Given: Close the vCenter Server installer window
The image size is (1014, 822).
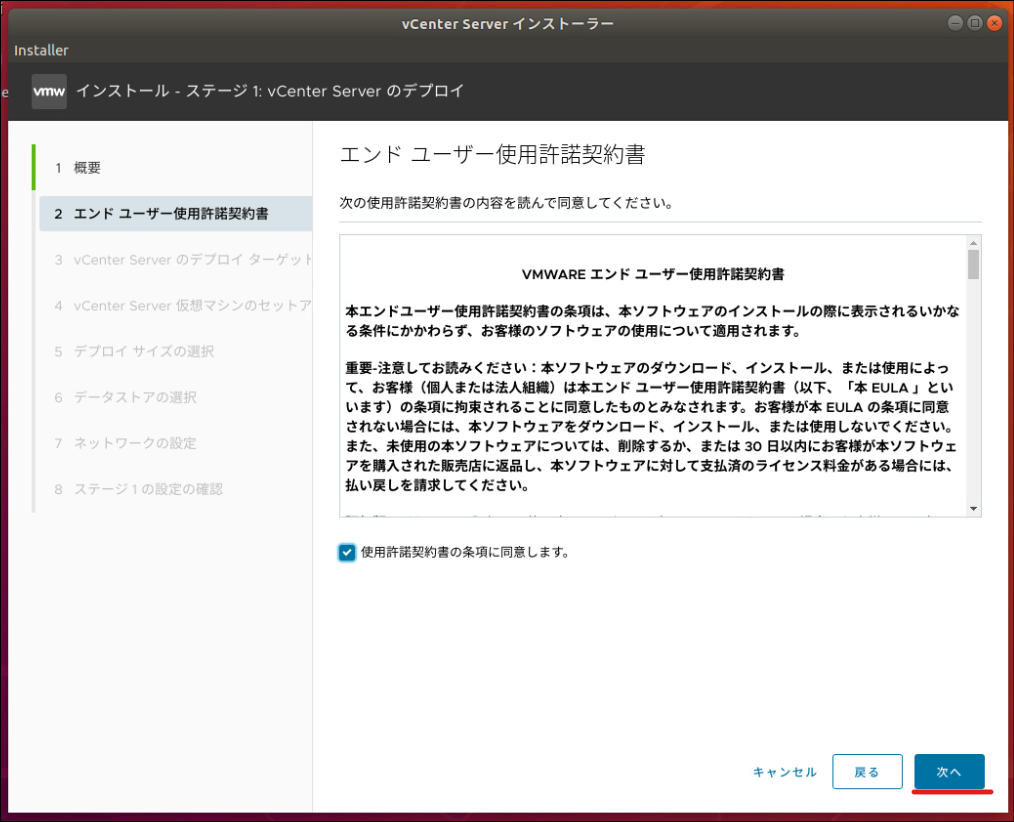Looking at the screenshot, I should pyautogui.click(x=994, y=23).
